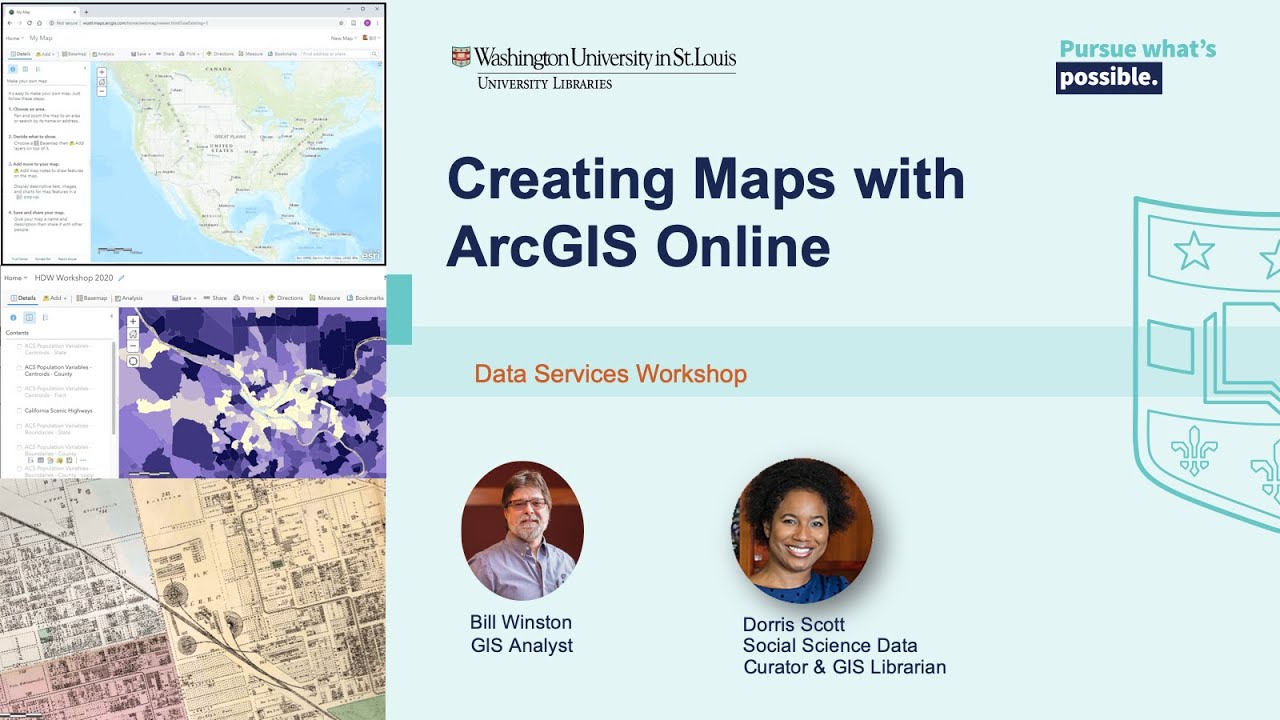Screen dimensions: 1280x720
Task: Open Analysis in HDW Workshop toolbar
Action: [x=129, y=298]
